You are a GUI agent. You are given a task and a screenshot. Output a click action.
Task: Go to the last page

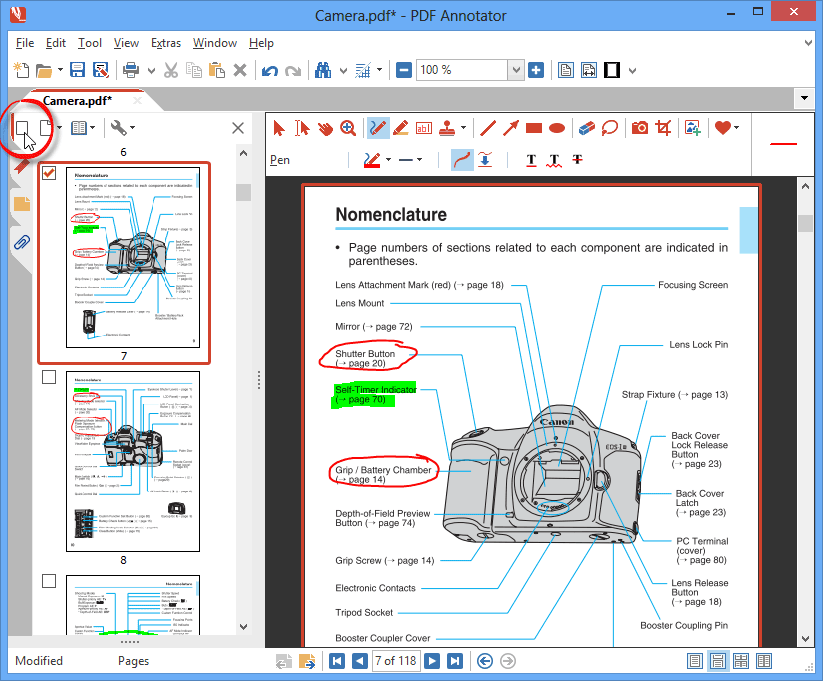(455, 661)
